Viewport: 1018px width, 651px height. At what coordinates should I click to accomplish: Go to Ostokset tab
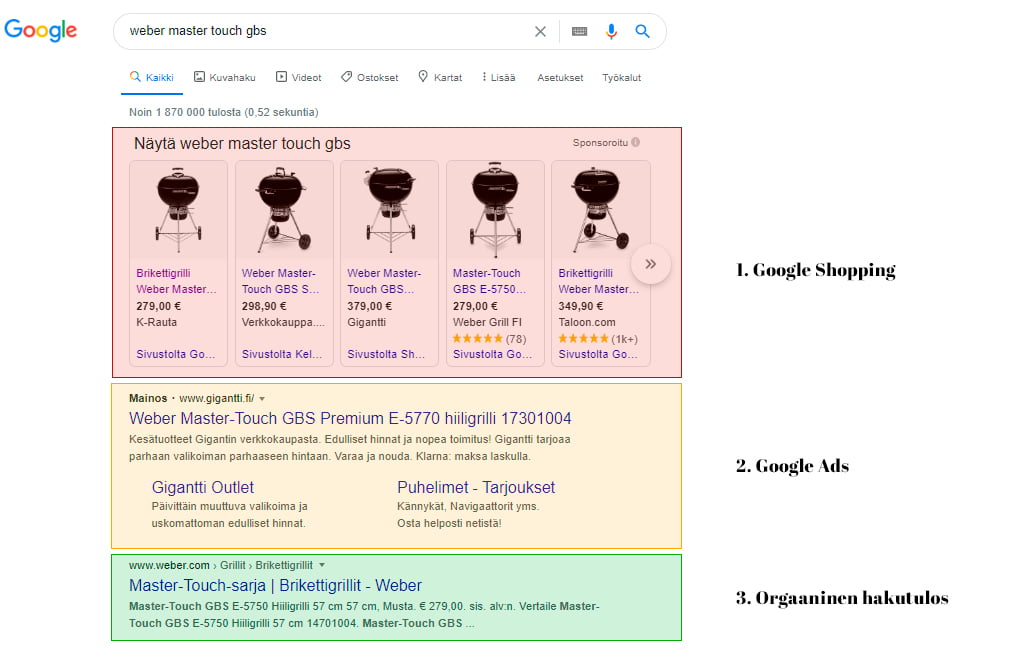(369, 77)
